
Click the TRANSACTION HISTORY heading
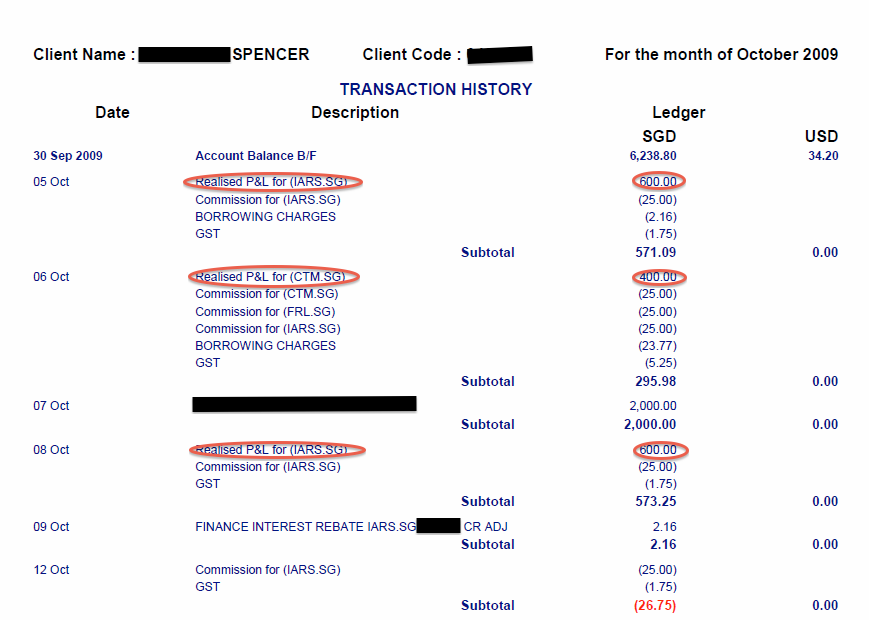click(x=435, y=89)
